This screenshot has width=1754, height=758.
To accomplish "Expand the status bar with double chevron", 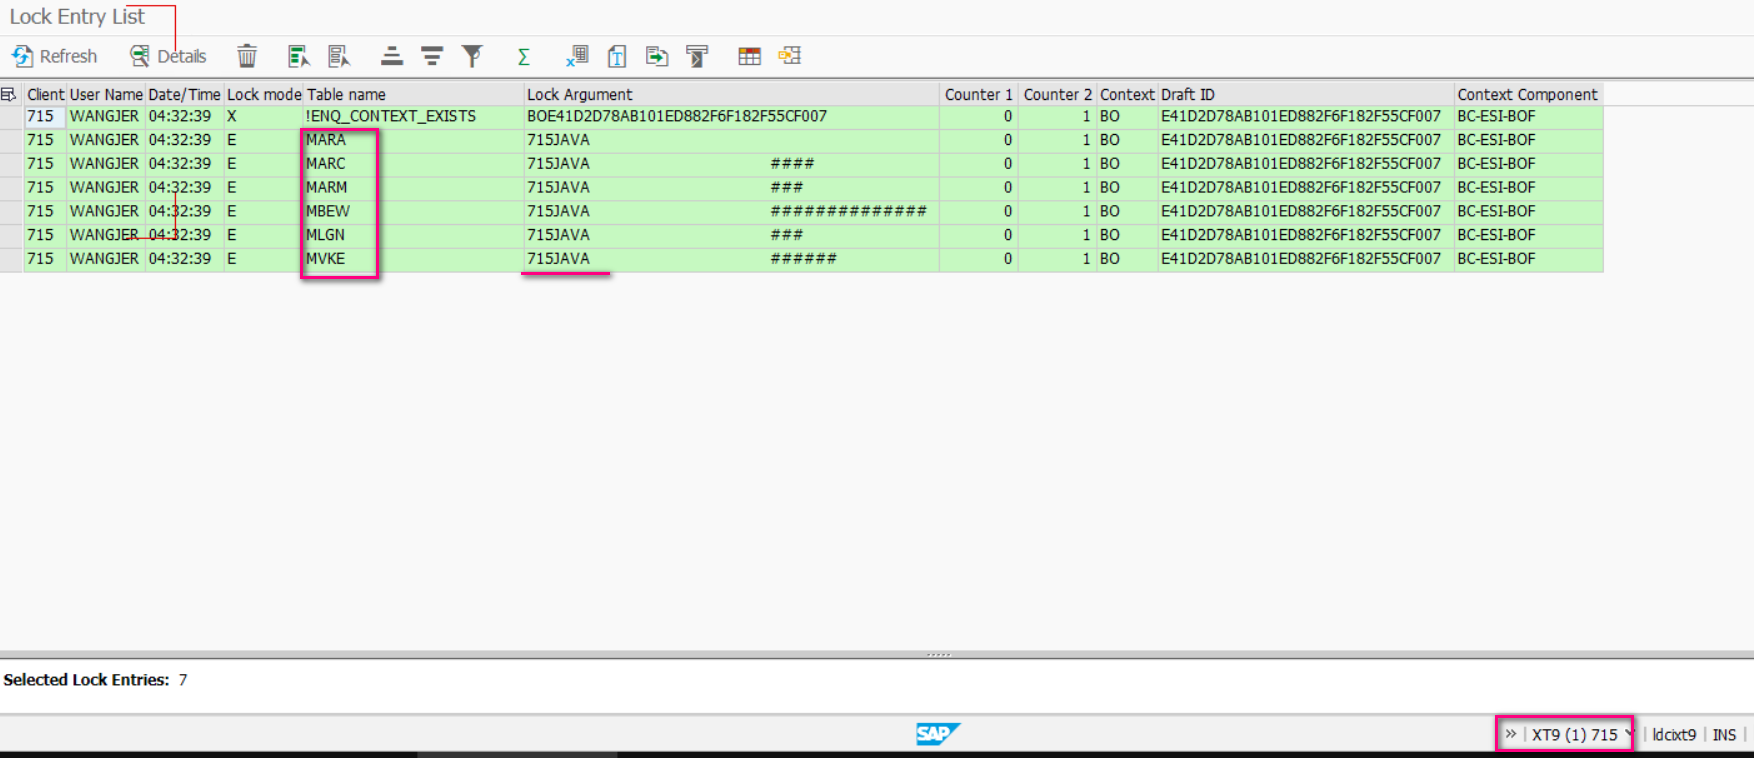I will (x=1511, y=734).
